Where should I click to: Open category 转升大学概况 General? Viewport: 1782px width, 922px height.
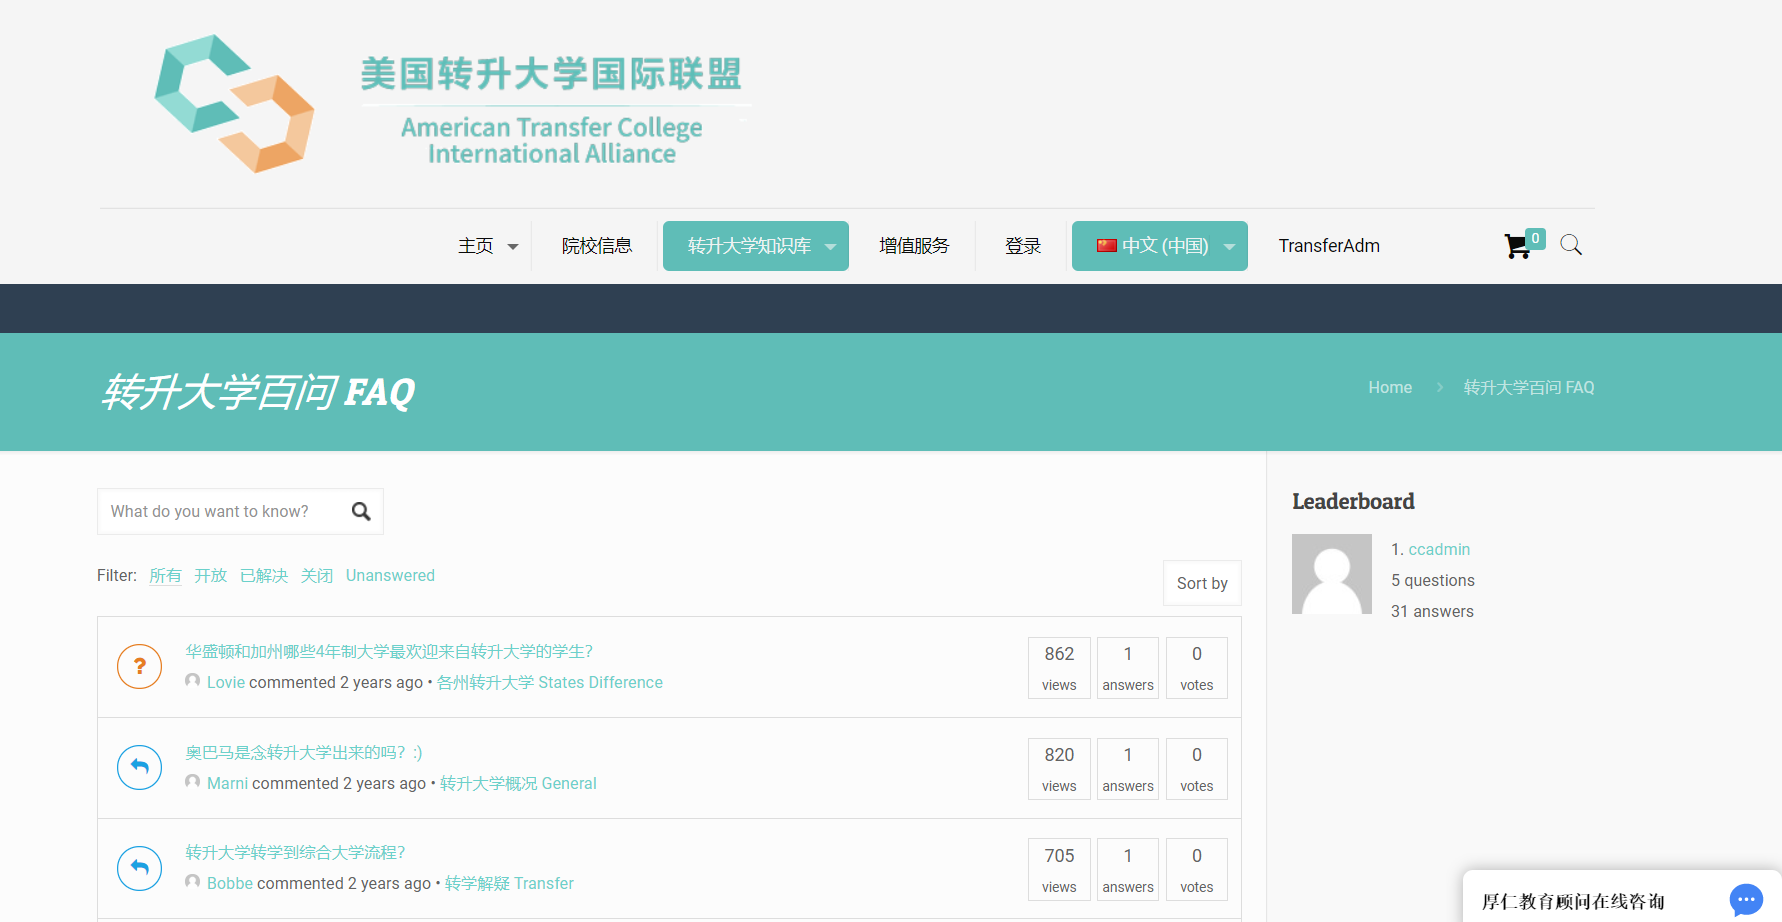518,783
